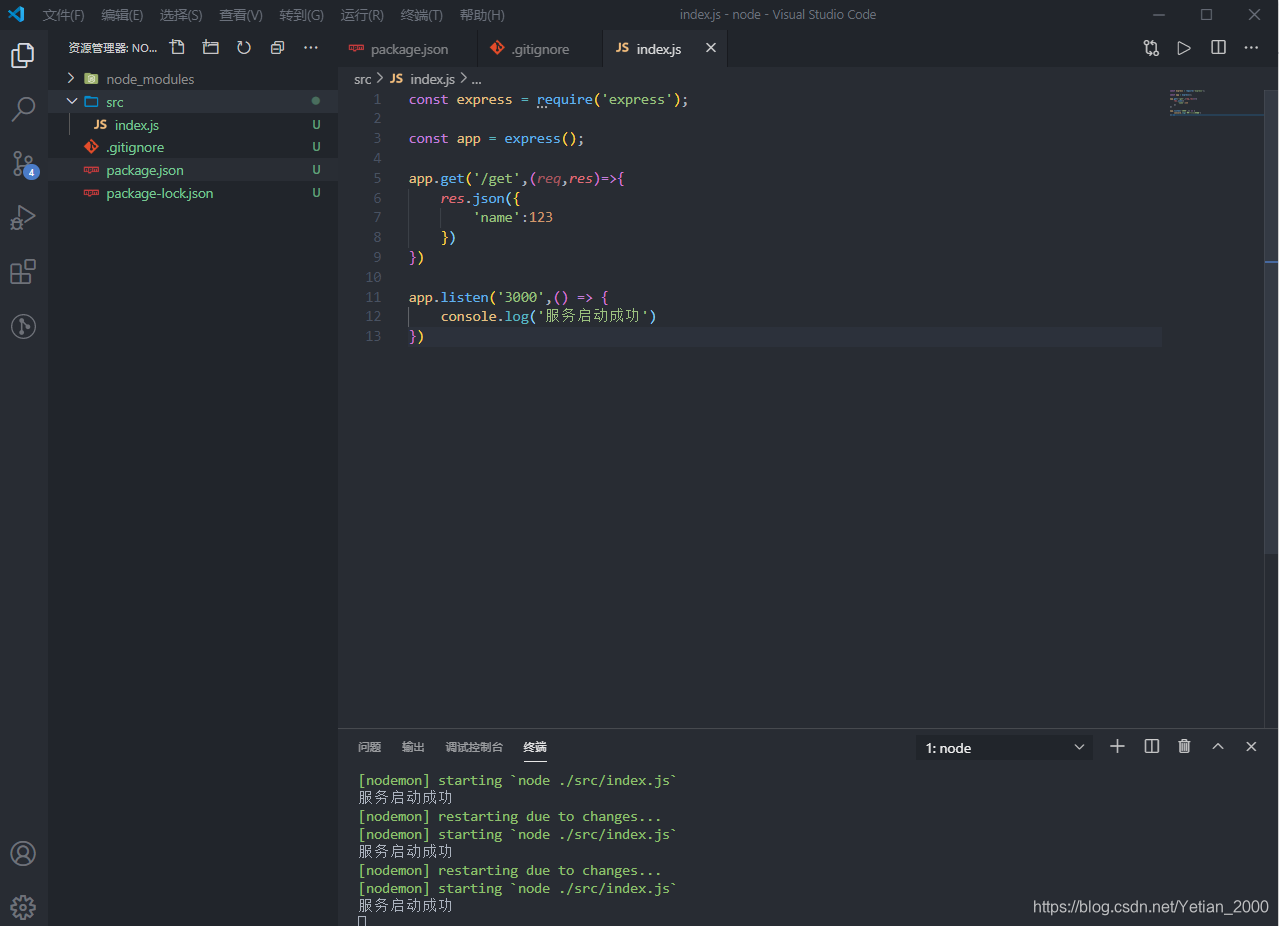This screenshot has width=1279, height=926.
Task: Click on the 'require' keyword in line 1
Action: [564, 99]
